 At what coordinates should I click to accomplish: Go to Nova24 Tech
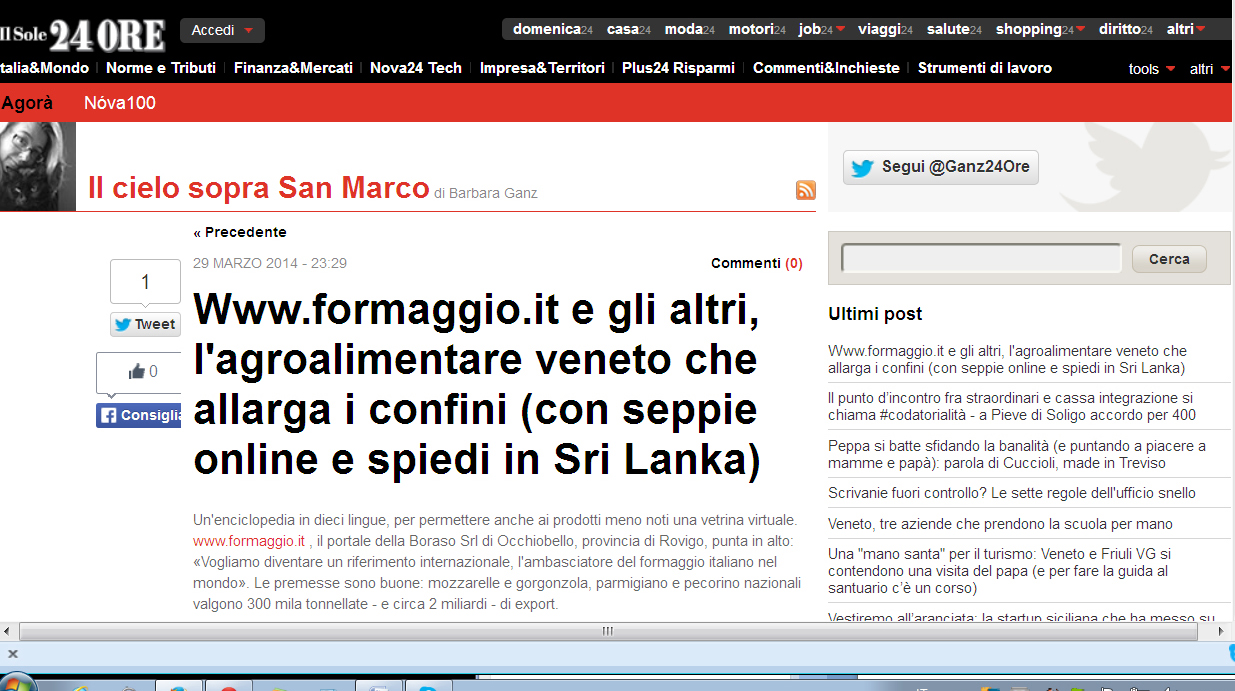click(416, 68)
